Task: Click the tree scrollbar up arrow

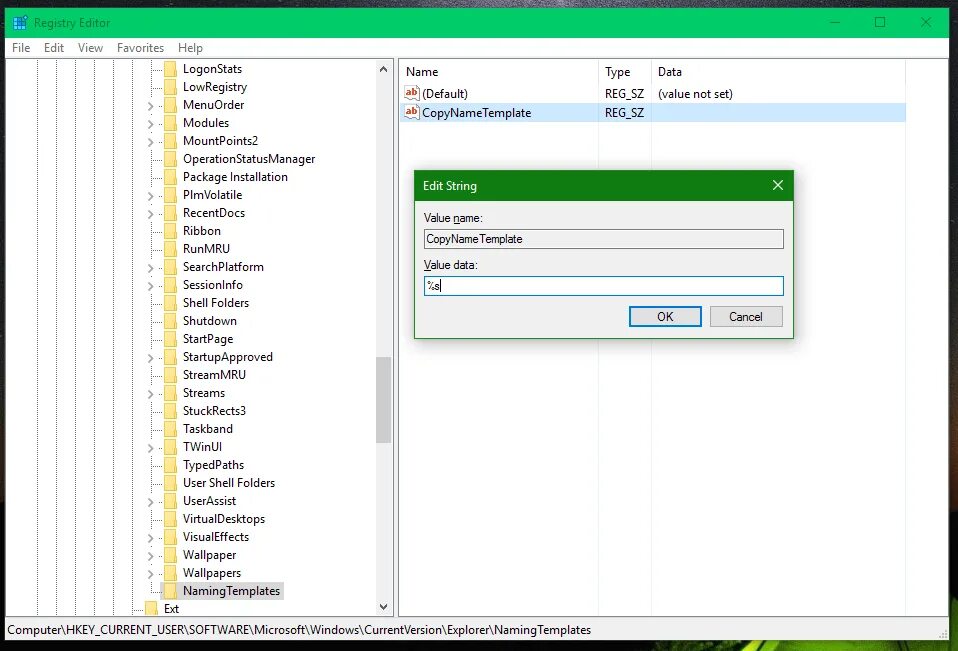Action: point(383,69)
